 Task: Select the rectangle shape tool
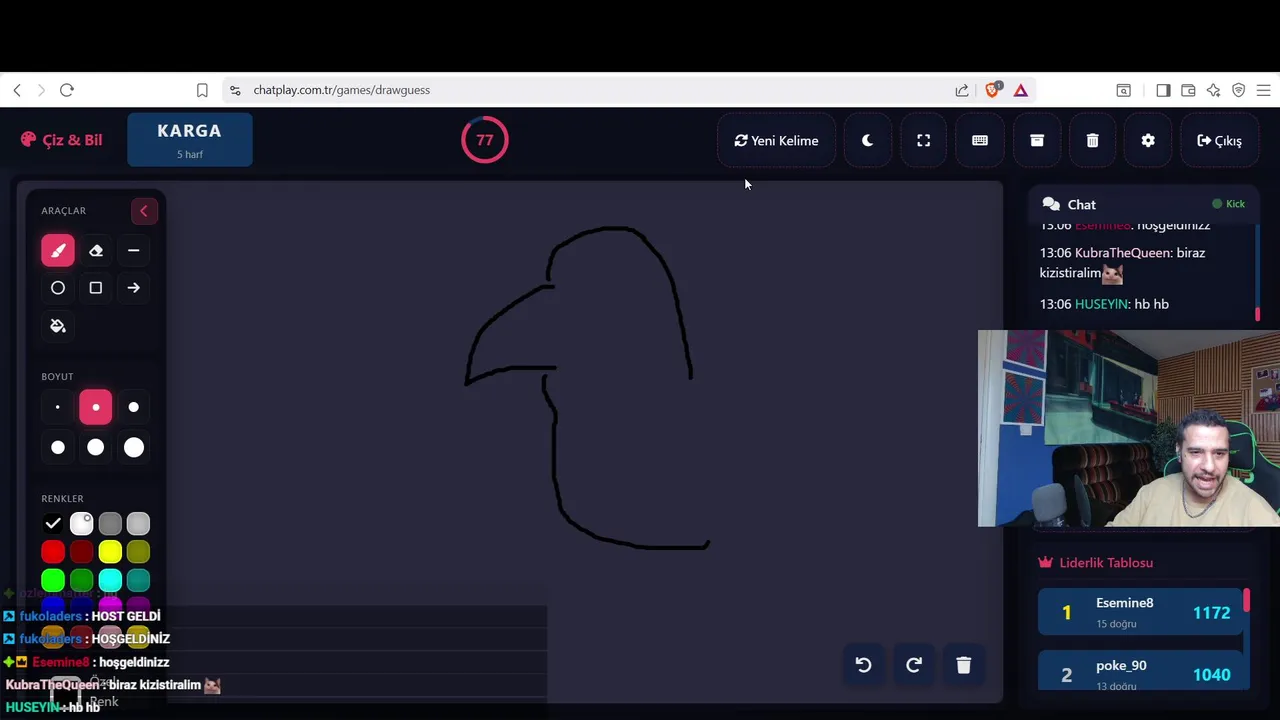[96, 288]
